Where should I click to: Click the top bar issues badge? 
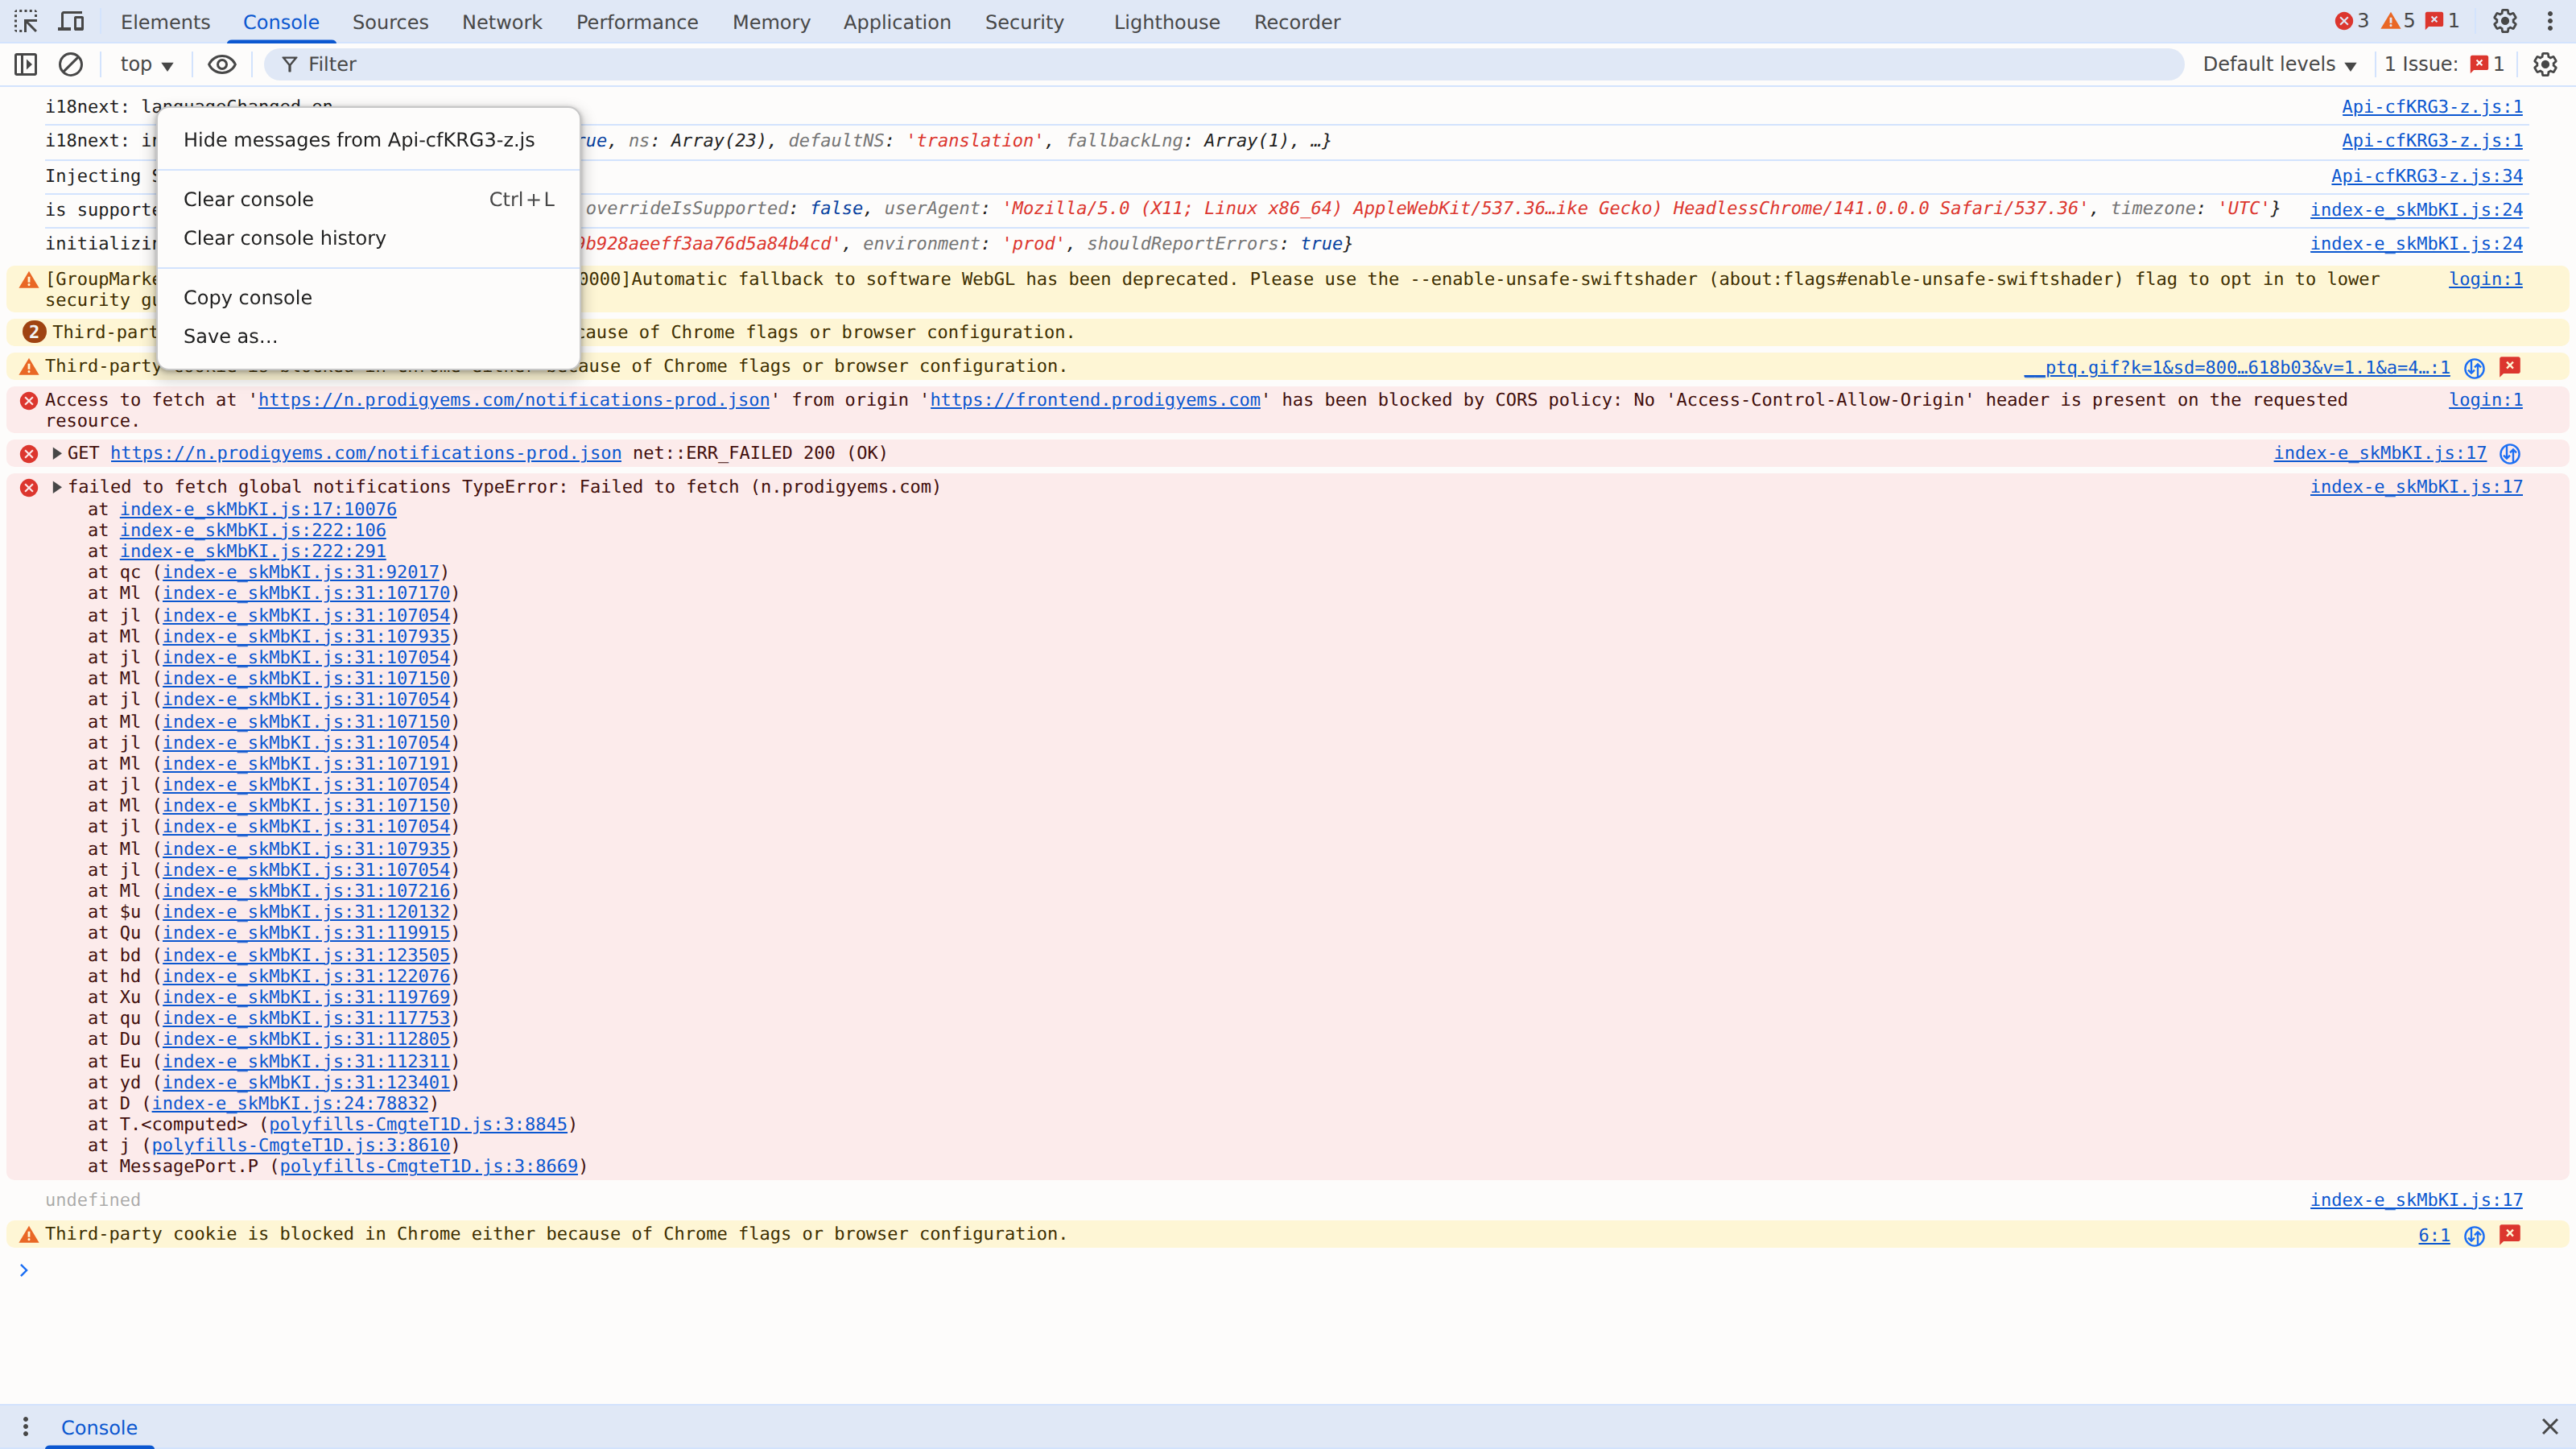pyautogui.click(x=2442, y=21)
